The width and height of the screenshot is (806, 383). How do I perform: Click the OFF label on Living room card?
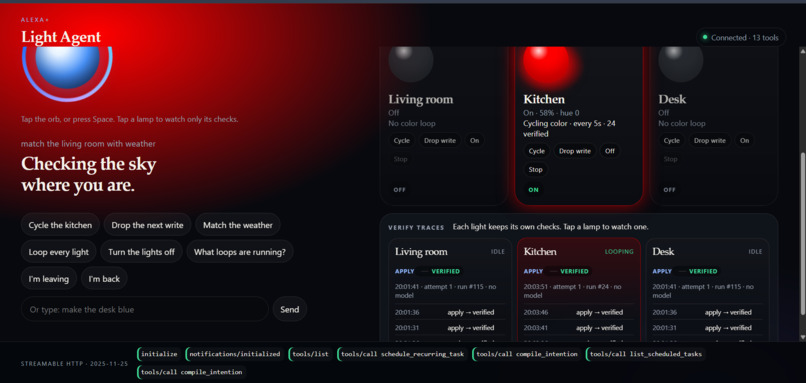pyautogui.click(x=399, y=190)
